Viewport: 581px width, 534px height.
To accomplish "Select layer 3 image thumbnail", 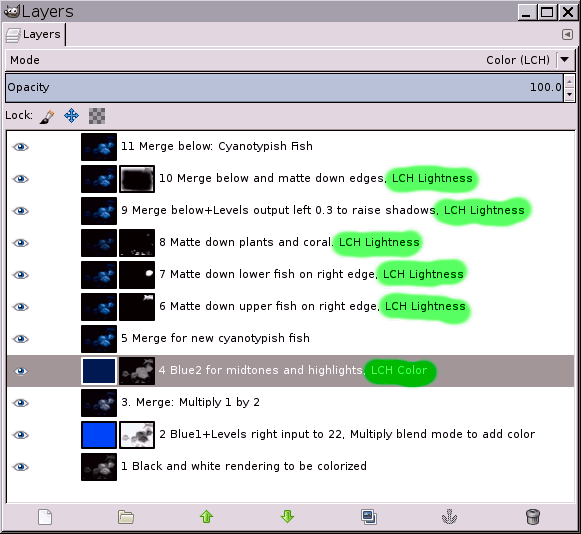I will tap(99, 403).
